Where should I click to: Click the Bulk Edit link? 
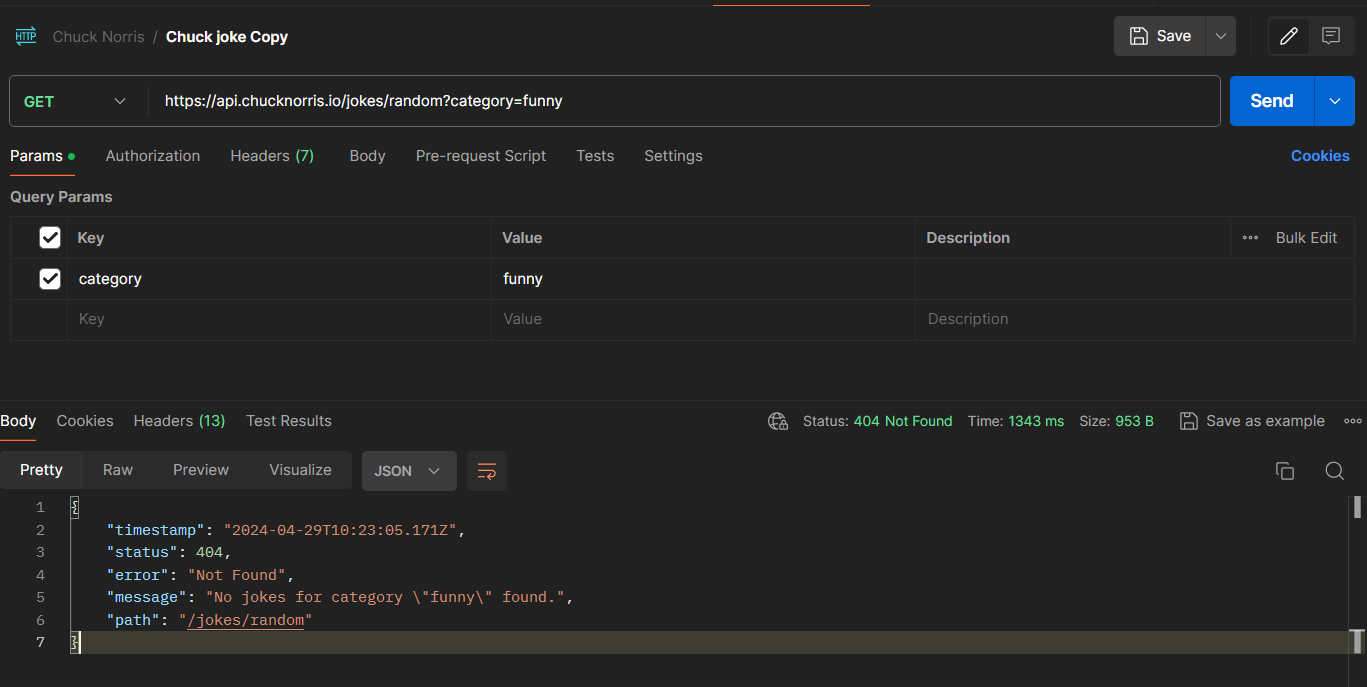pyautogui.click(x=1306, y=238)
